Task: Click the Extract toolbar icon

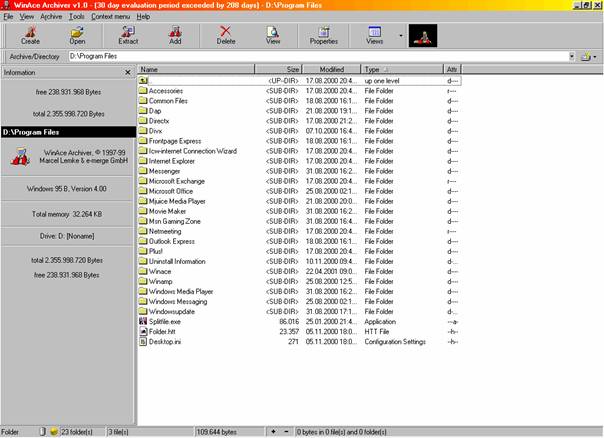Action: point(128,35)
